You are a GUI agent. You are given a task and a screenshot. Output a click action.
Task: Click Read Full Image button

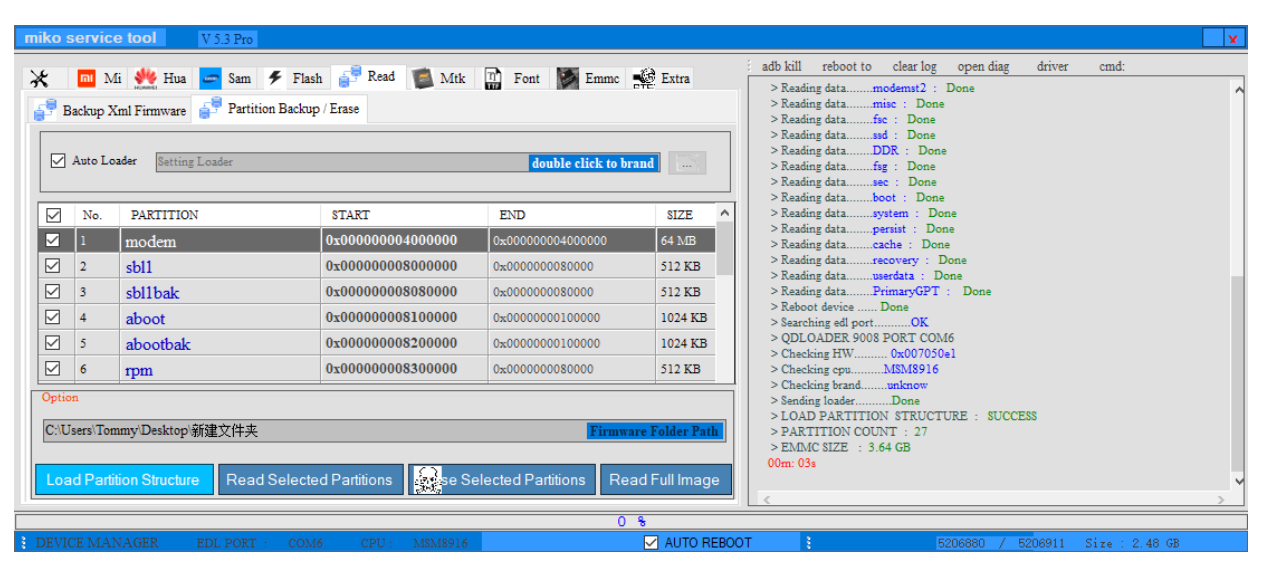tap(664, 480)
